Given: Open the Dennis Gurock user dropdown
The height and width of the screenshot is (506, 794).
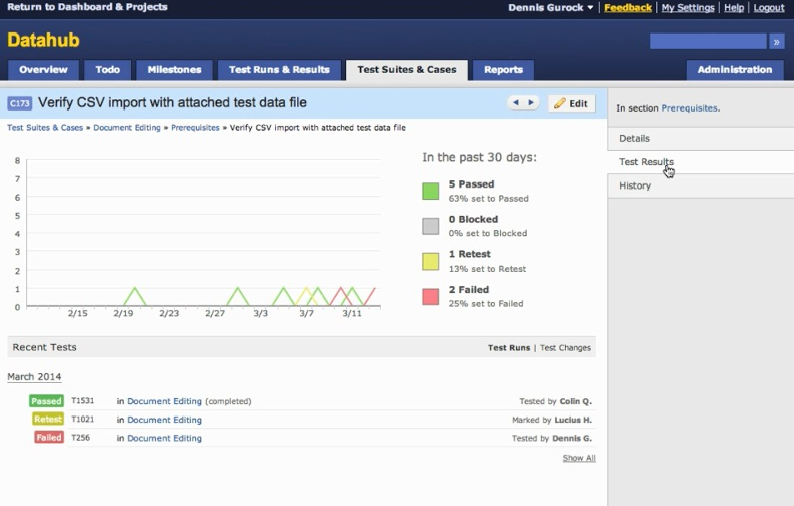Looking at the screenshot, I should pyautogui.click(x=550, y=8).
